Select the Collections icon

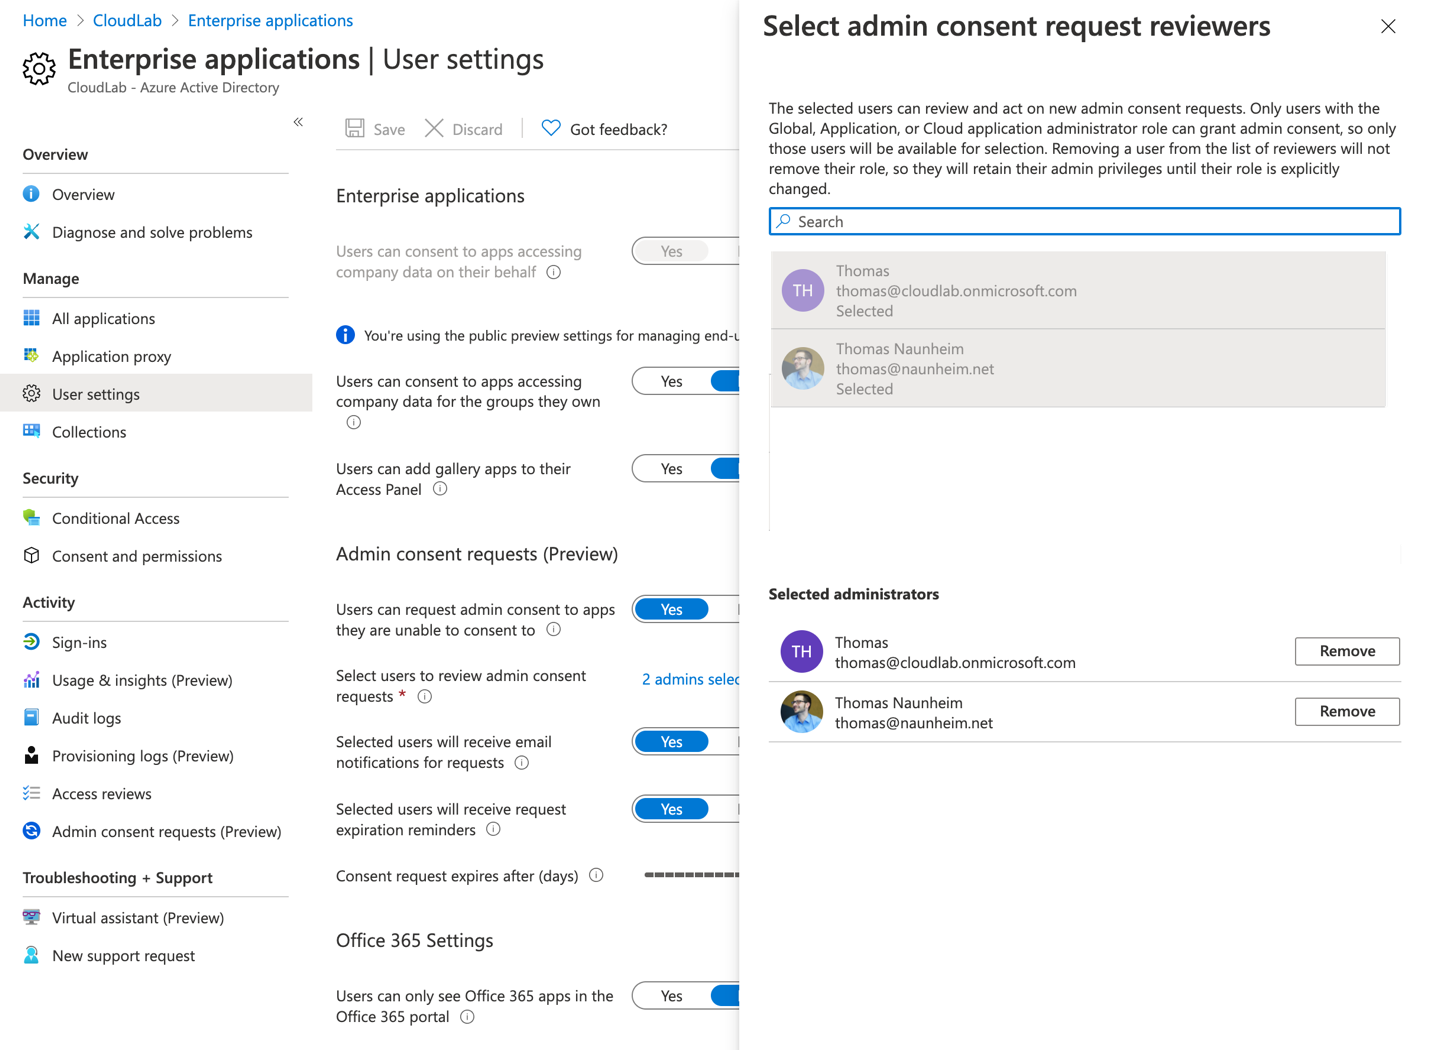pyautogui.click(x=31, y=432)
